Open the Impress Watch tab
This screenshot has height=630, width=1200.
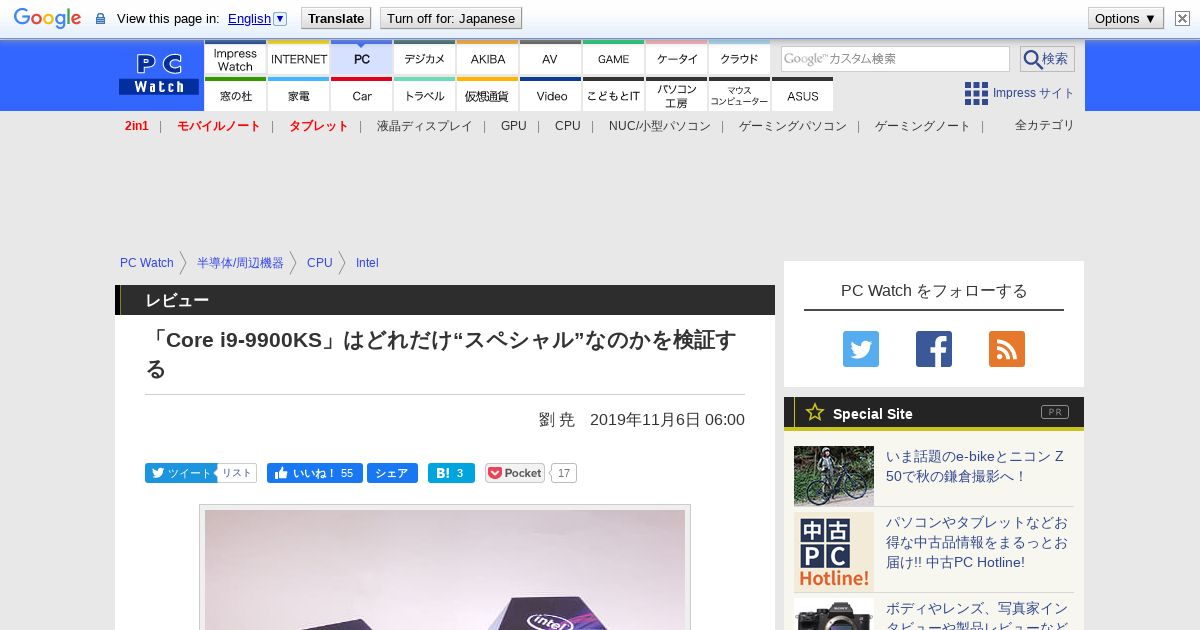click(x=235, y=59)
